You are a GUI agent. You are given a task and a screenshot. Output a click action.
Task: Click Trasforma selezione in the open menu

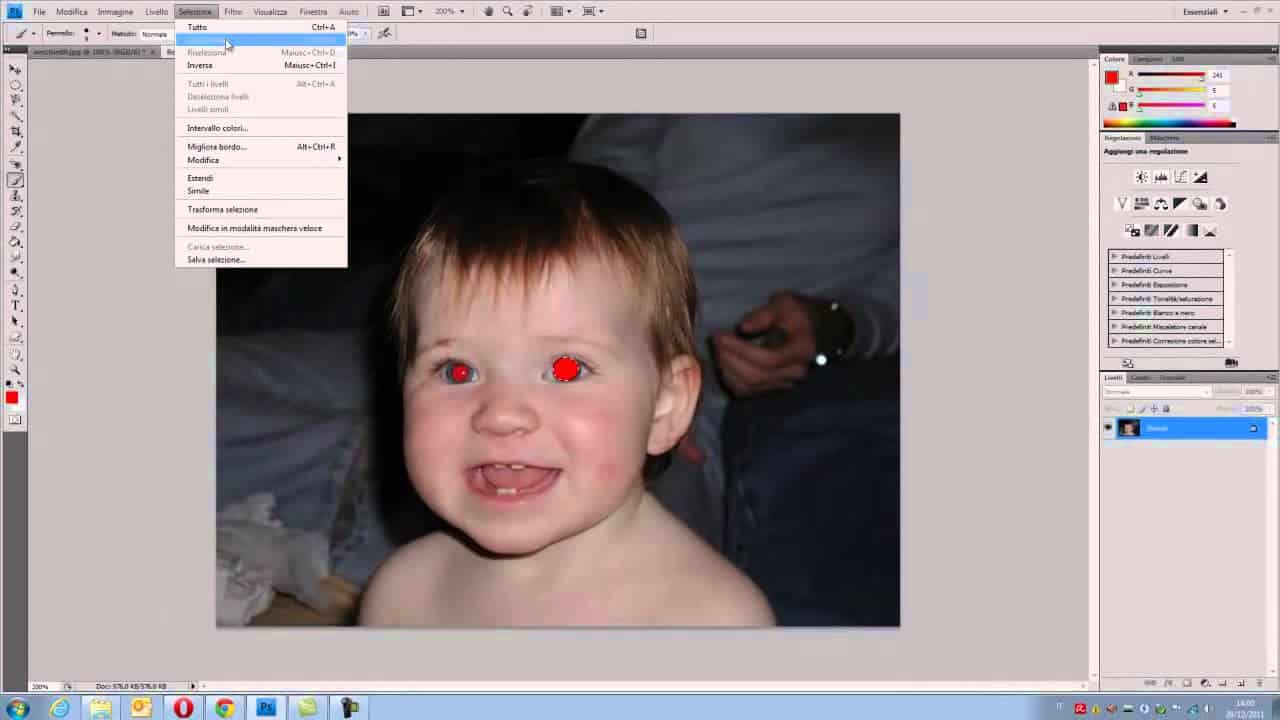[222, 209]
